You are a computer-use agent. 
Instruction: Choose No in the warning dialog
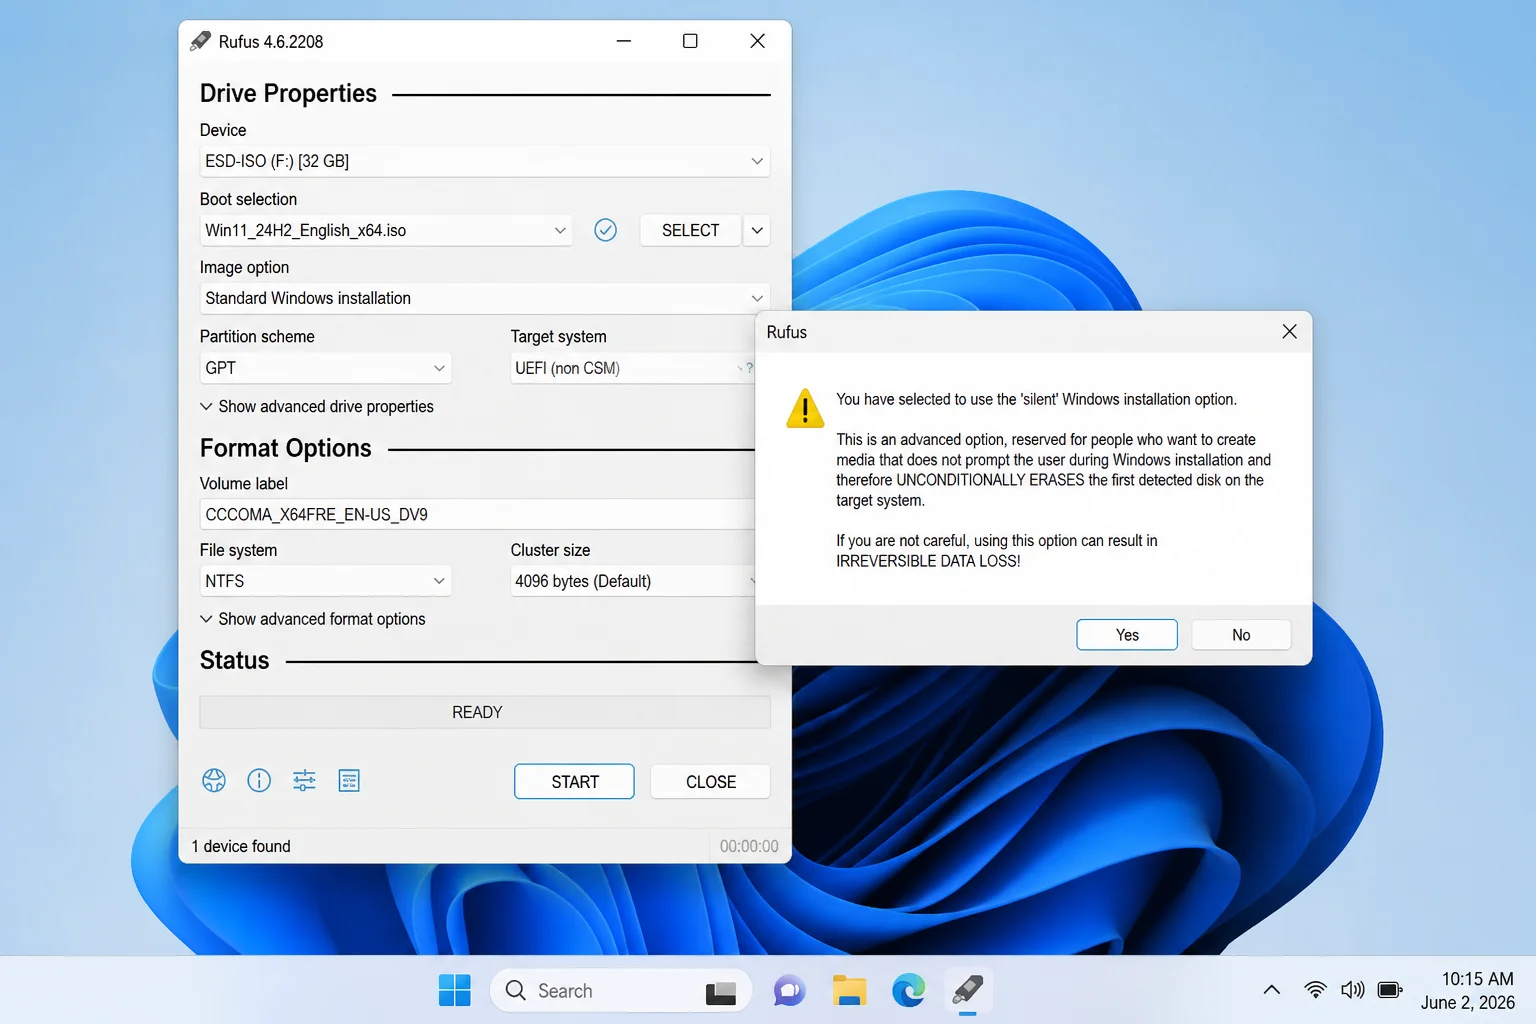pos(1241,635)
